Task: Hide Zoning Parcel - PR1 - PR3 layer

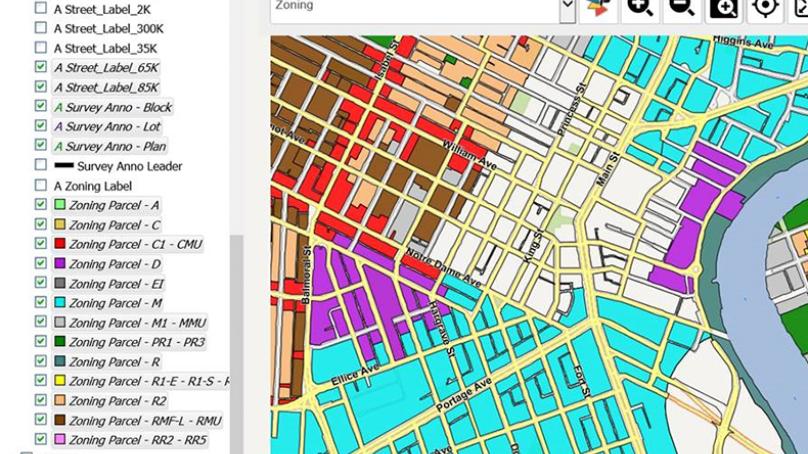Action: point(41,341)
